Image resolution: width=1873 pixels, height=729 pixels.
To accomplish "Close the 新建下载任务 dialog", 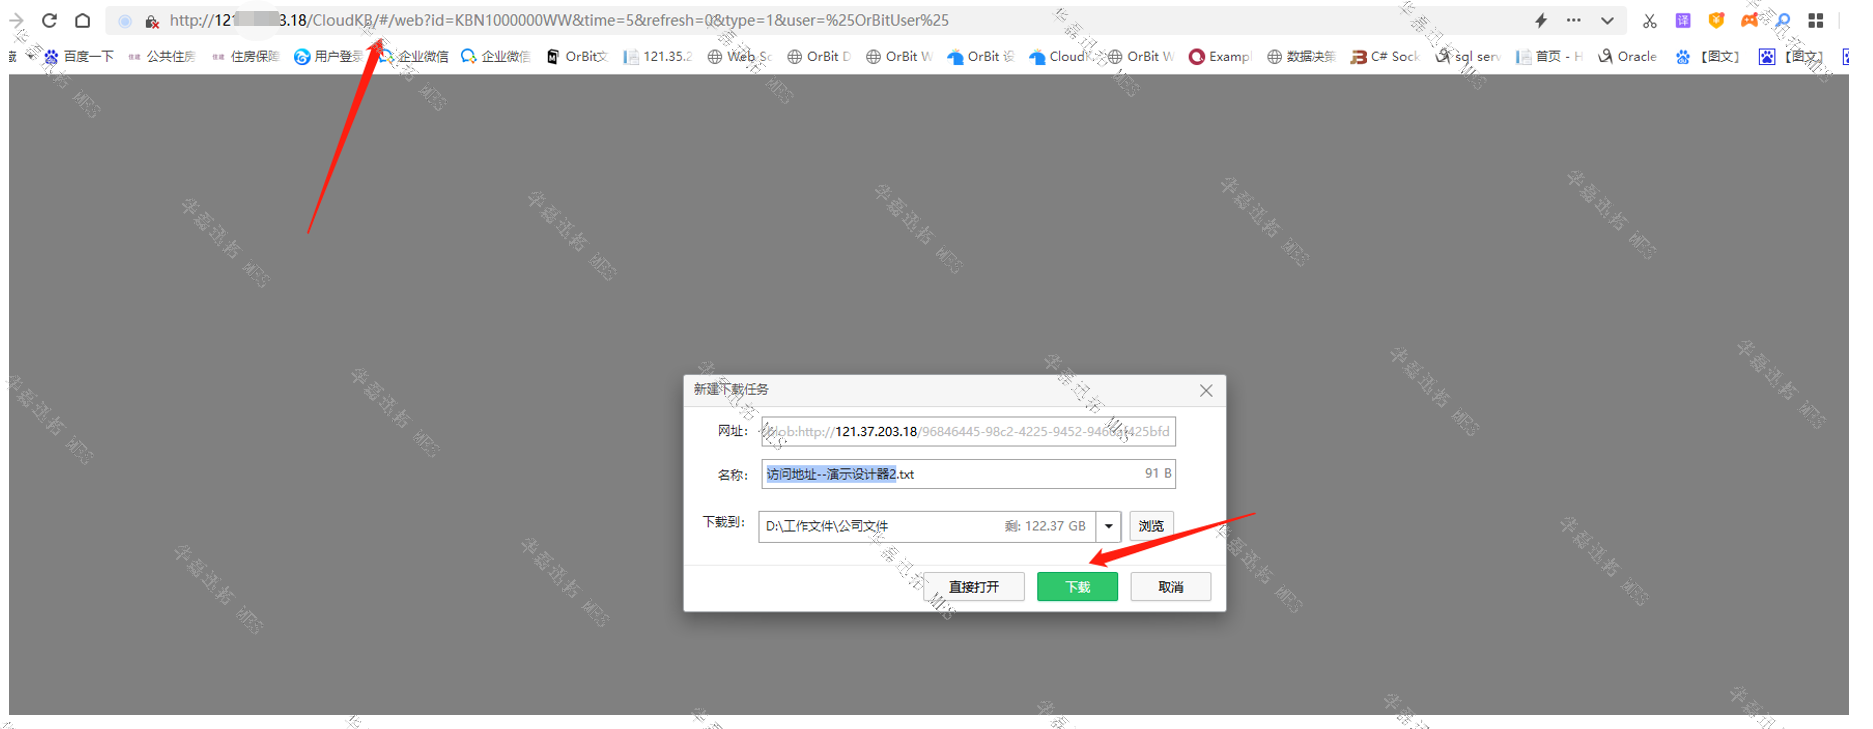I will [1206, 391].
